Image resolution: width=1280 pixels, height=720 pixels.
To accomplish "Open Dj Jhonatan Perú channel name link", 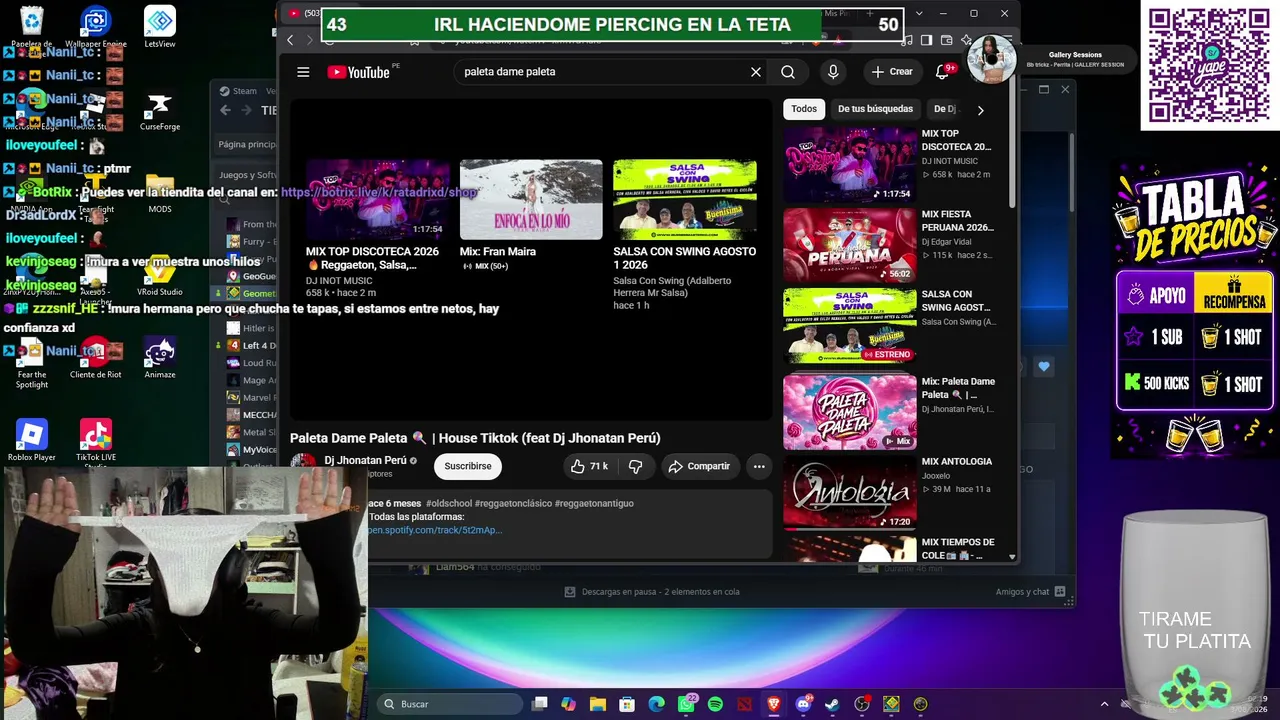I will pyautogui.click(x=365, y=461).
